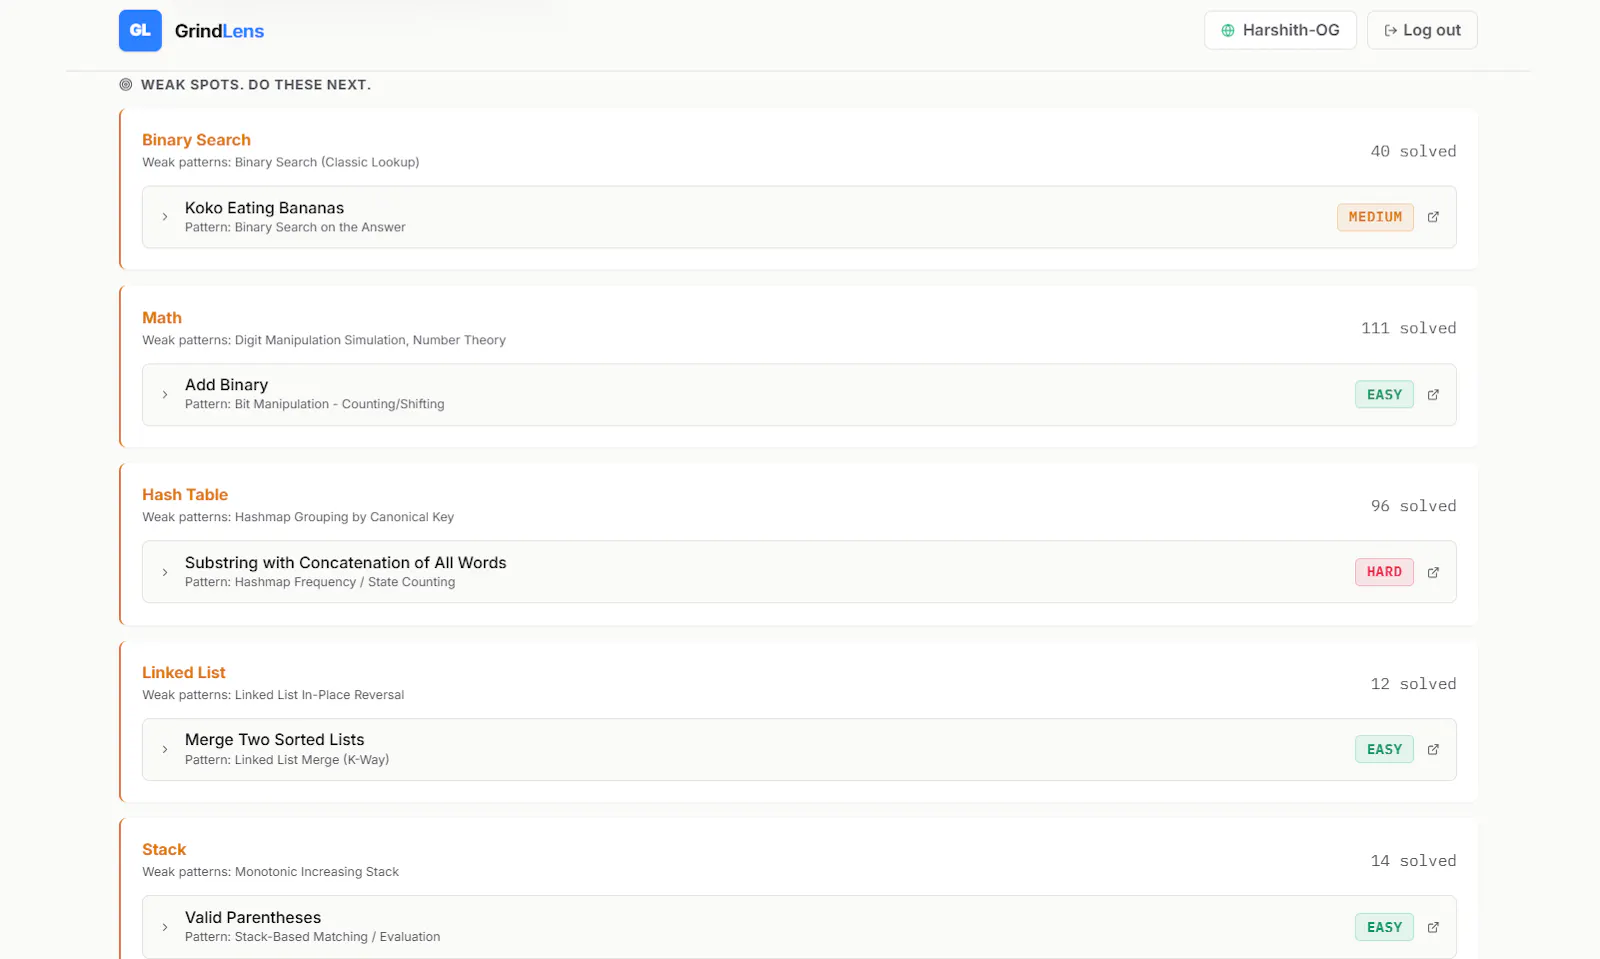
Task: Open external link for Koko Eating Bananas
Action: click(1433, 217)
